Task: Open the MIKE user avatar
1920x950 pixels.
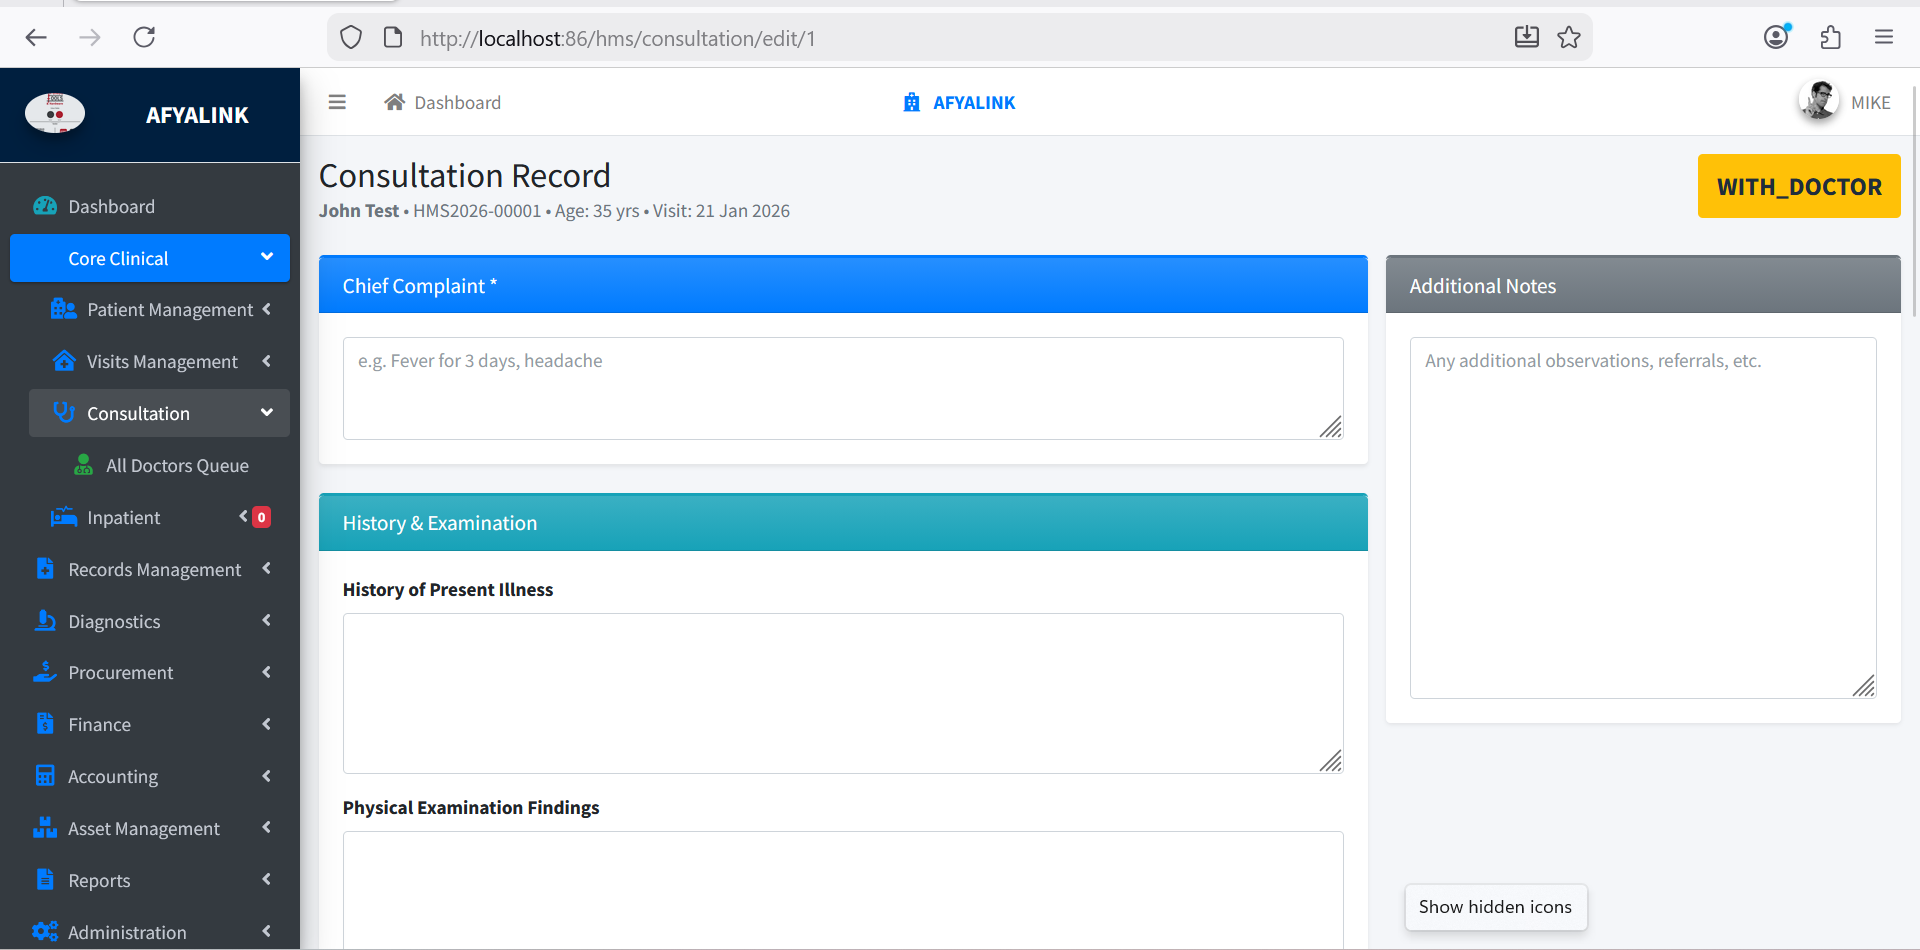Action: [x=1818, y=101]
